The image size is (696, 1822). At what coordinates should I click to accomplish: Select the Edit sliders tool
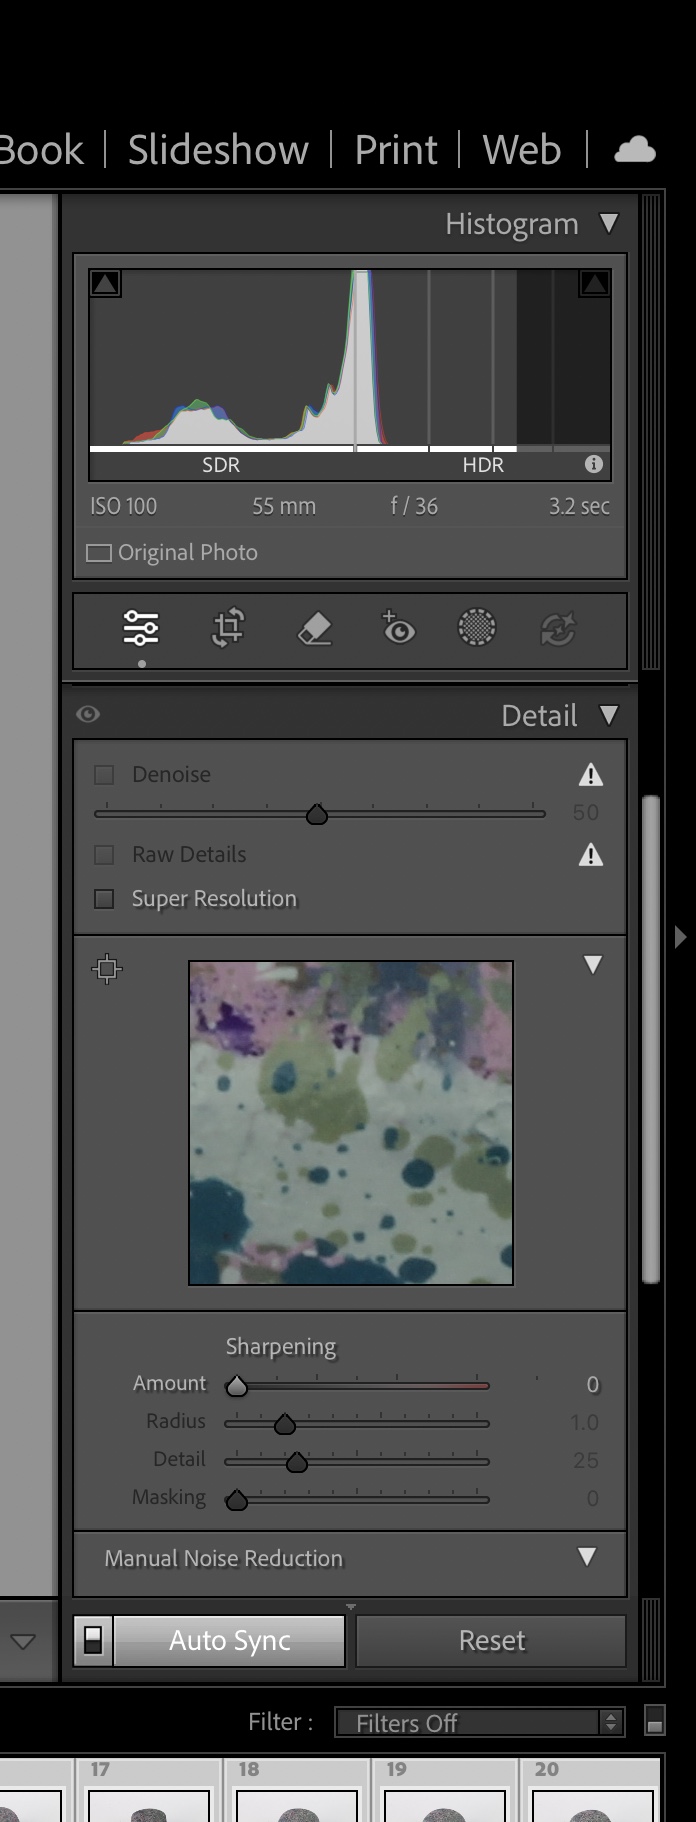(x=141, y=628)
